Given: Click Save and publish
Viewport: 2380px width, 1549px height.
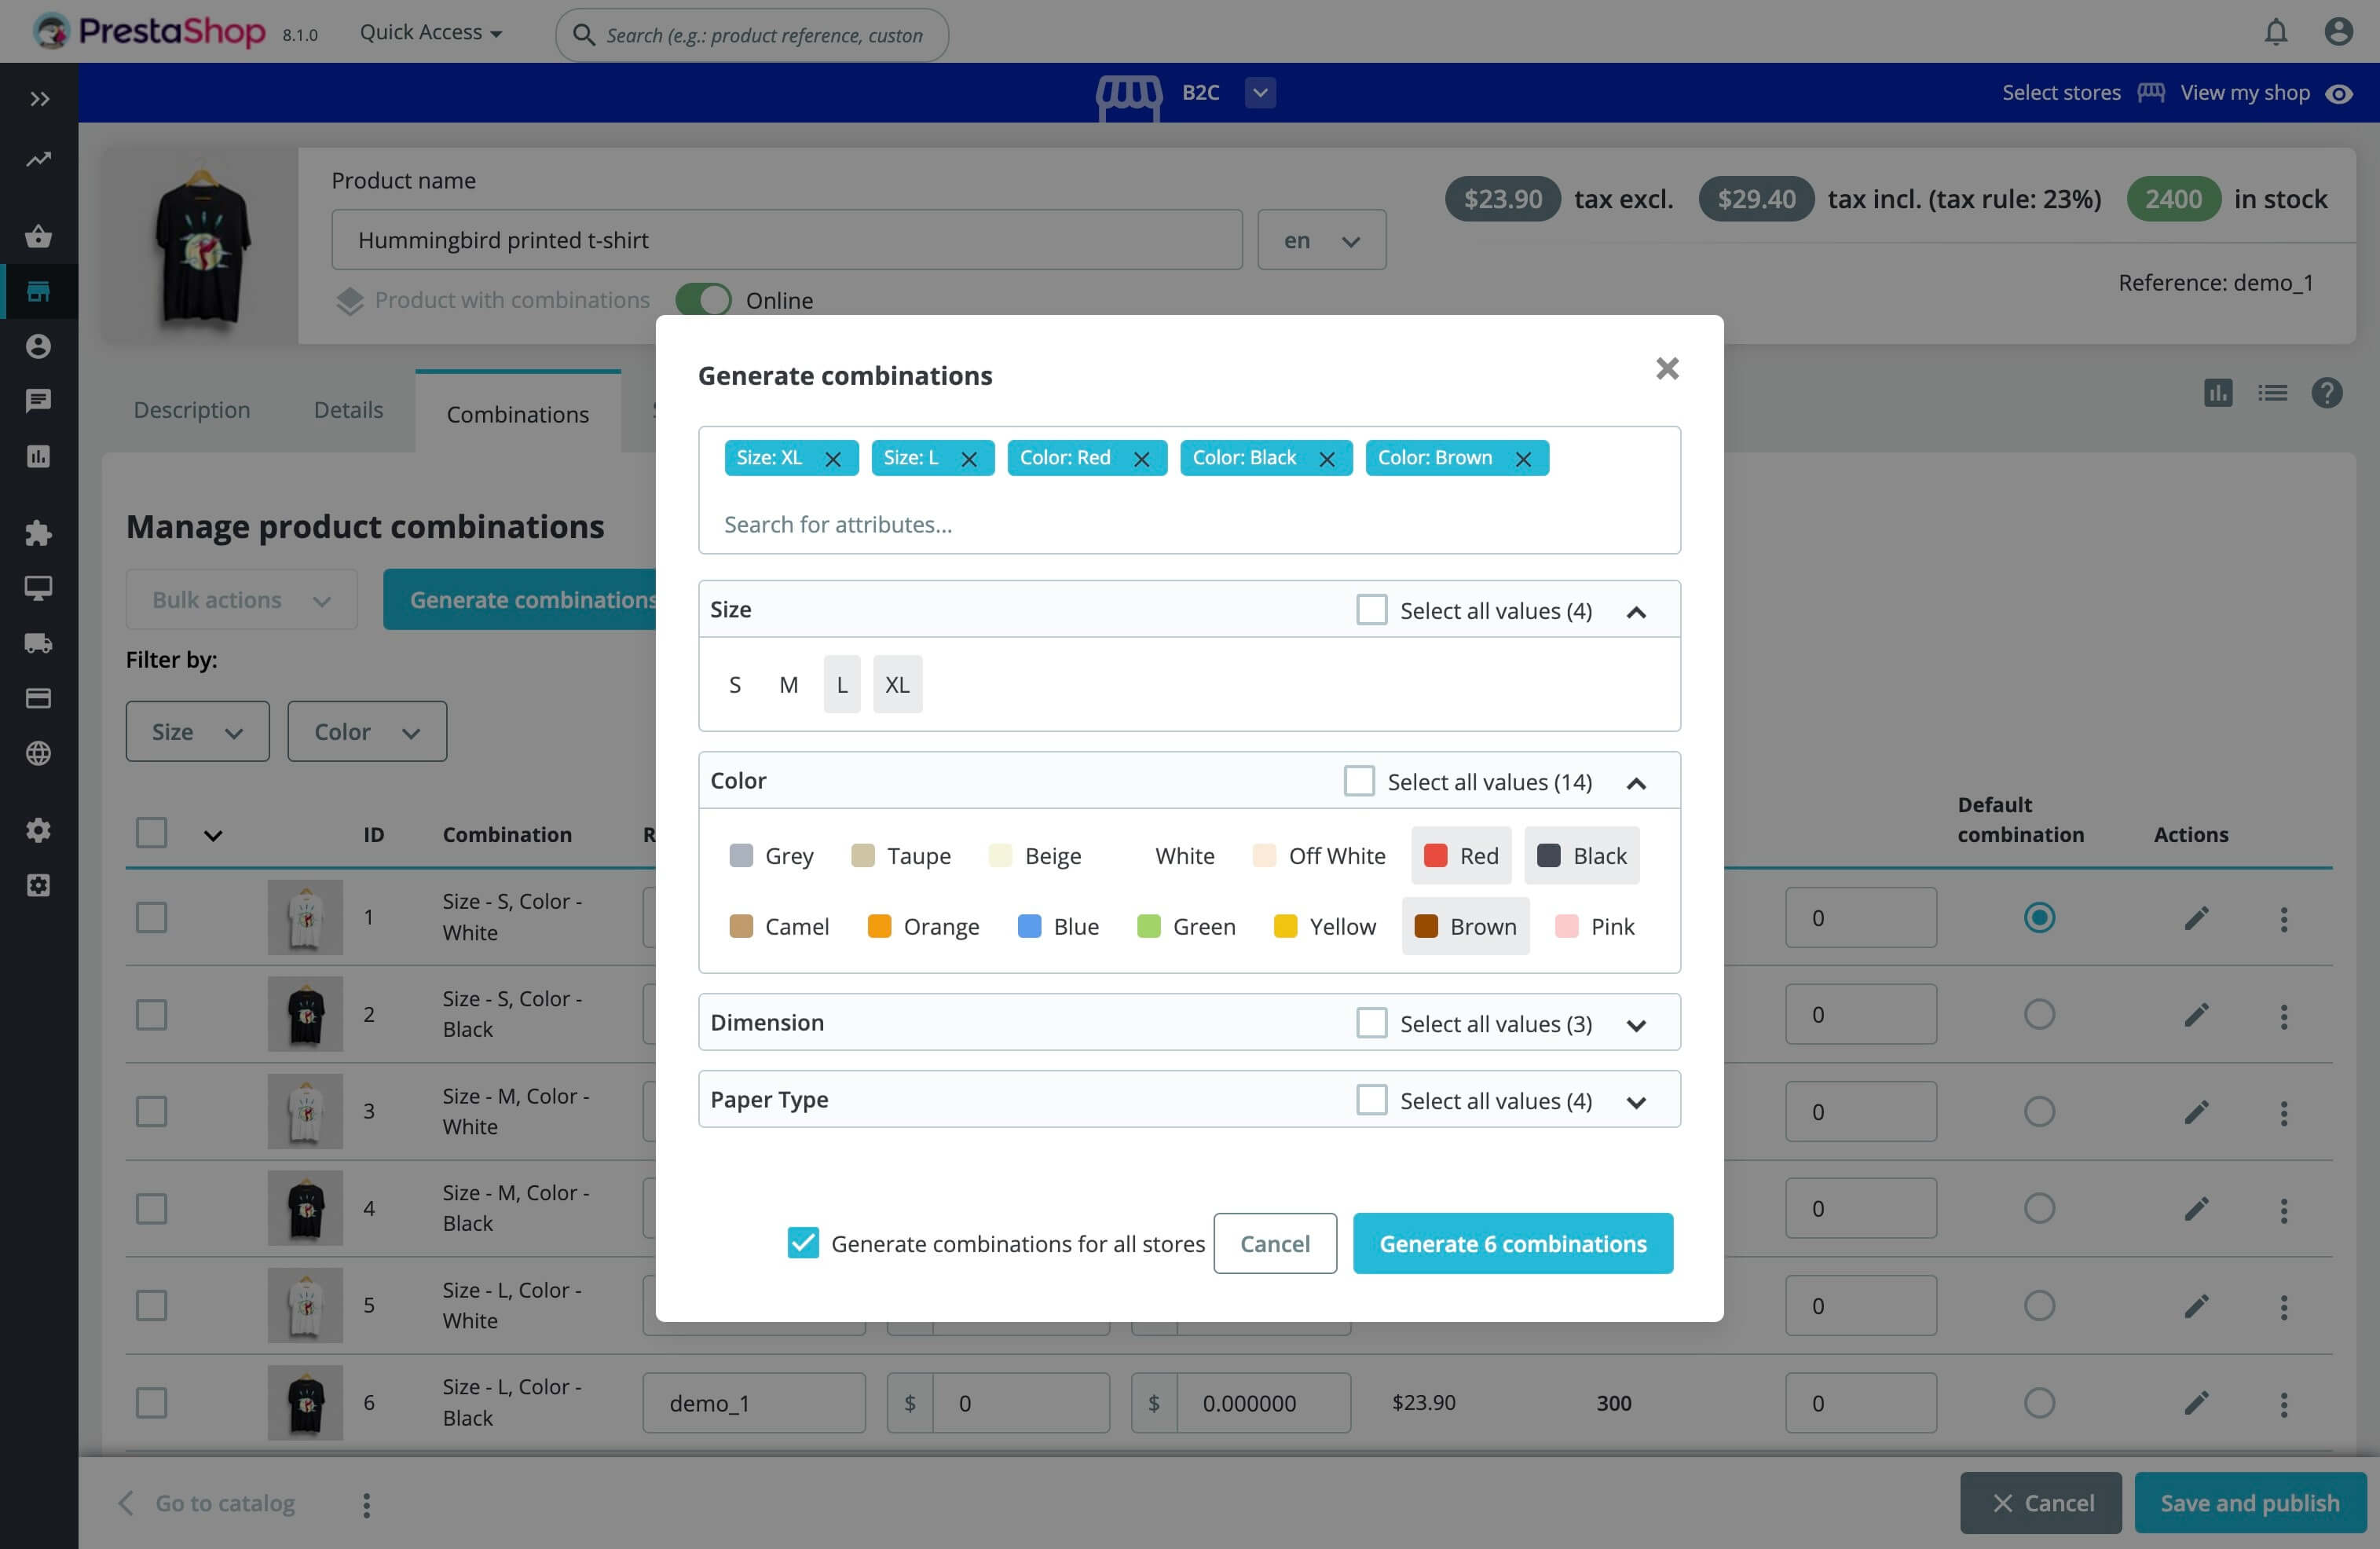Looking at the screenshot, I should pos(2250,1503).
